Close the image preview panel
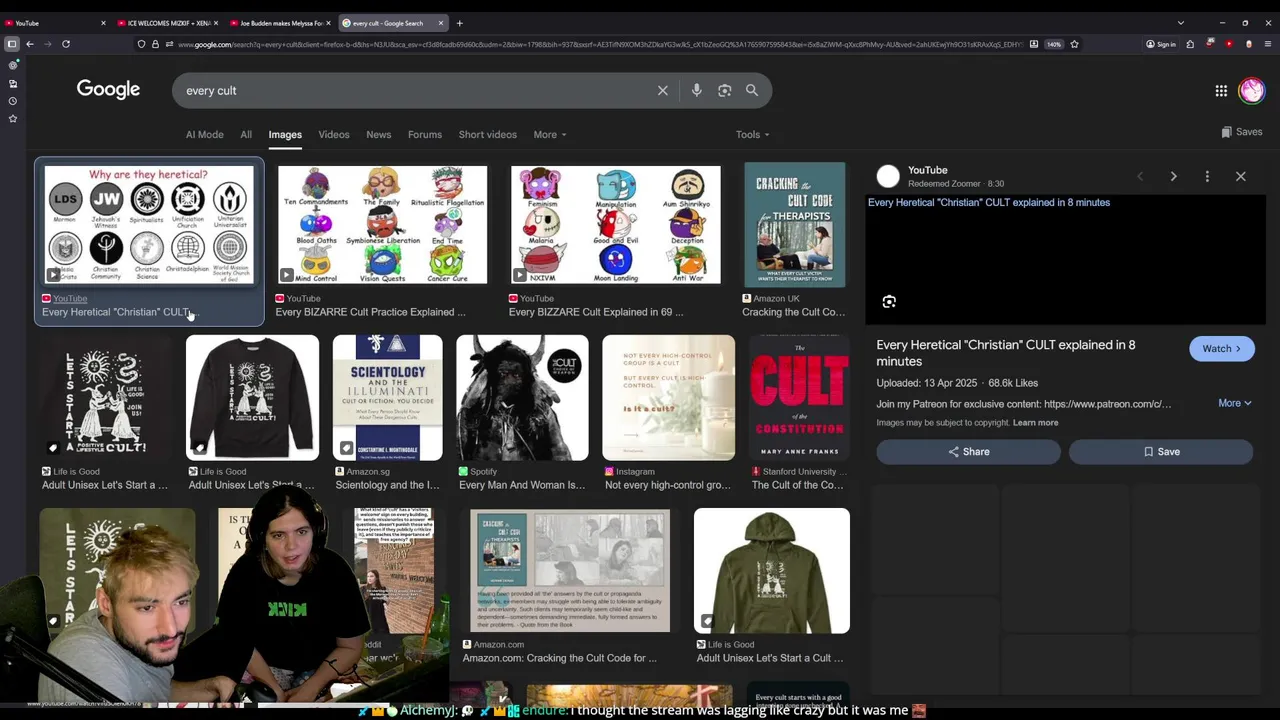Screen dimensions: 1280x720 point(1241,177)
